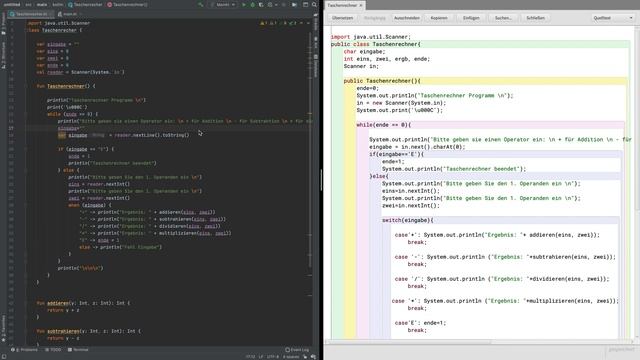
Task: Click 'import java.util.Scanner;' in BlueJ source
Action: tap(371, 37)
